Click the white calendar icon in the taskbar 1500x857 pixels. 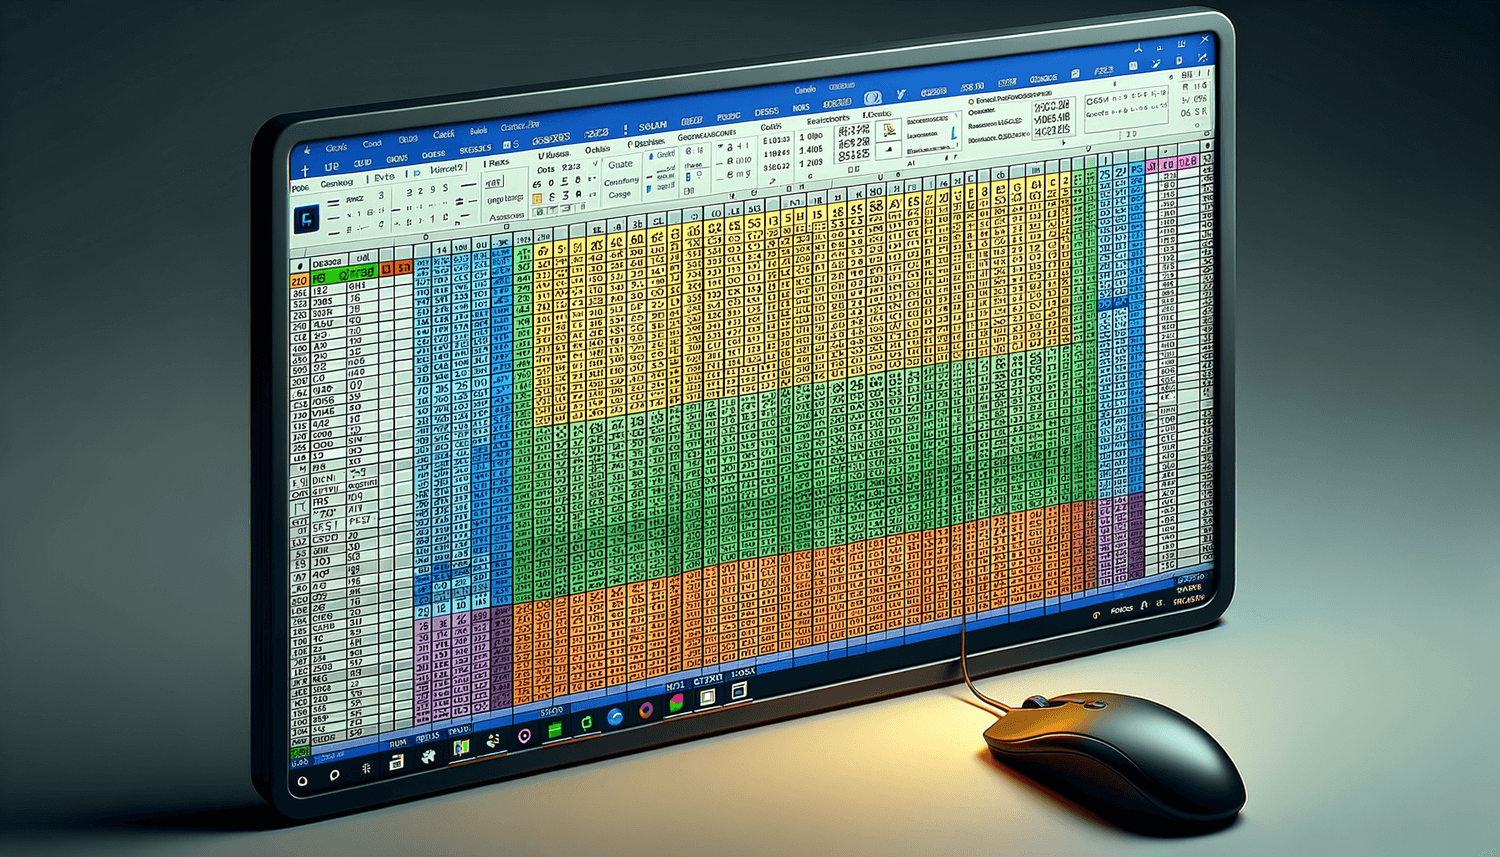click(396, 763)
